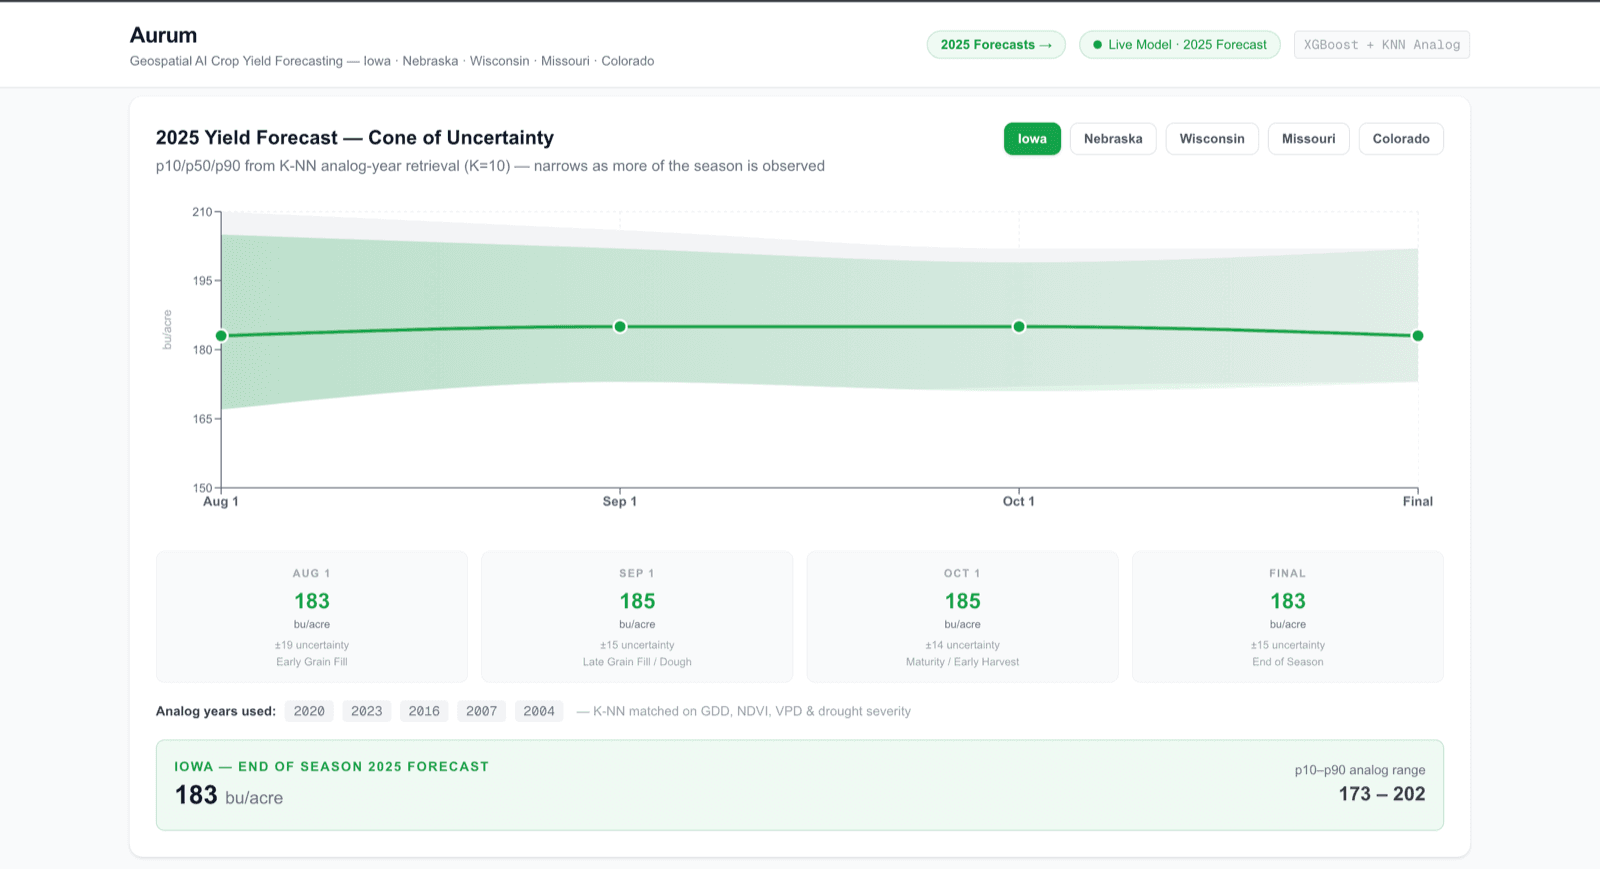1600x869 pixels.
Task: Select the Iowa state tab
Action: pyautogui.click(x=1032, y=139)
